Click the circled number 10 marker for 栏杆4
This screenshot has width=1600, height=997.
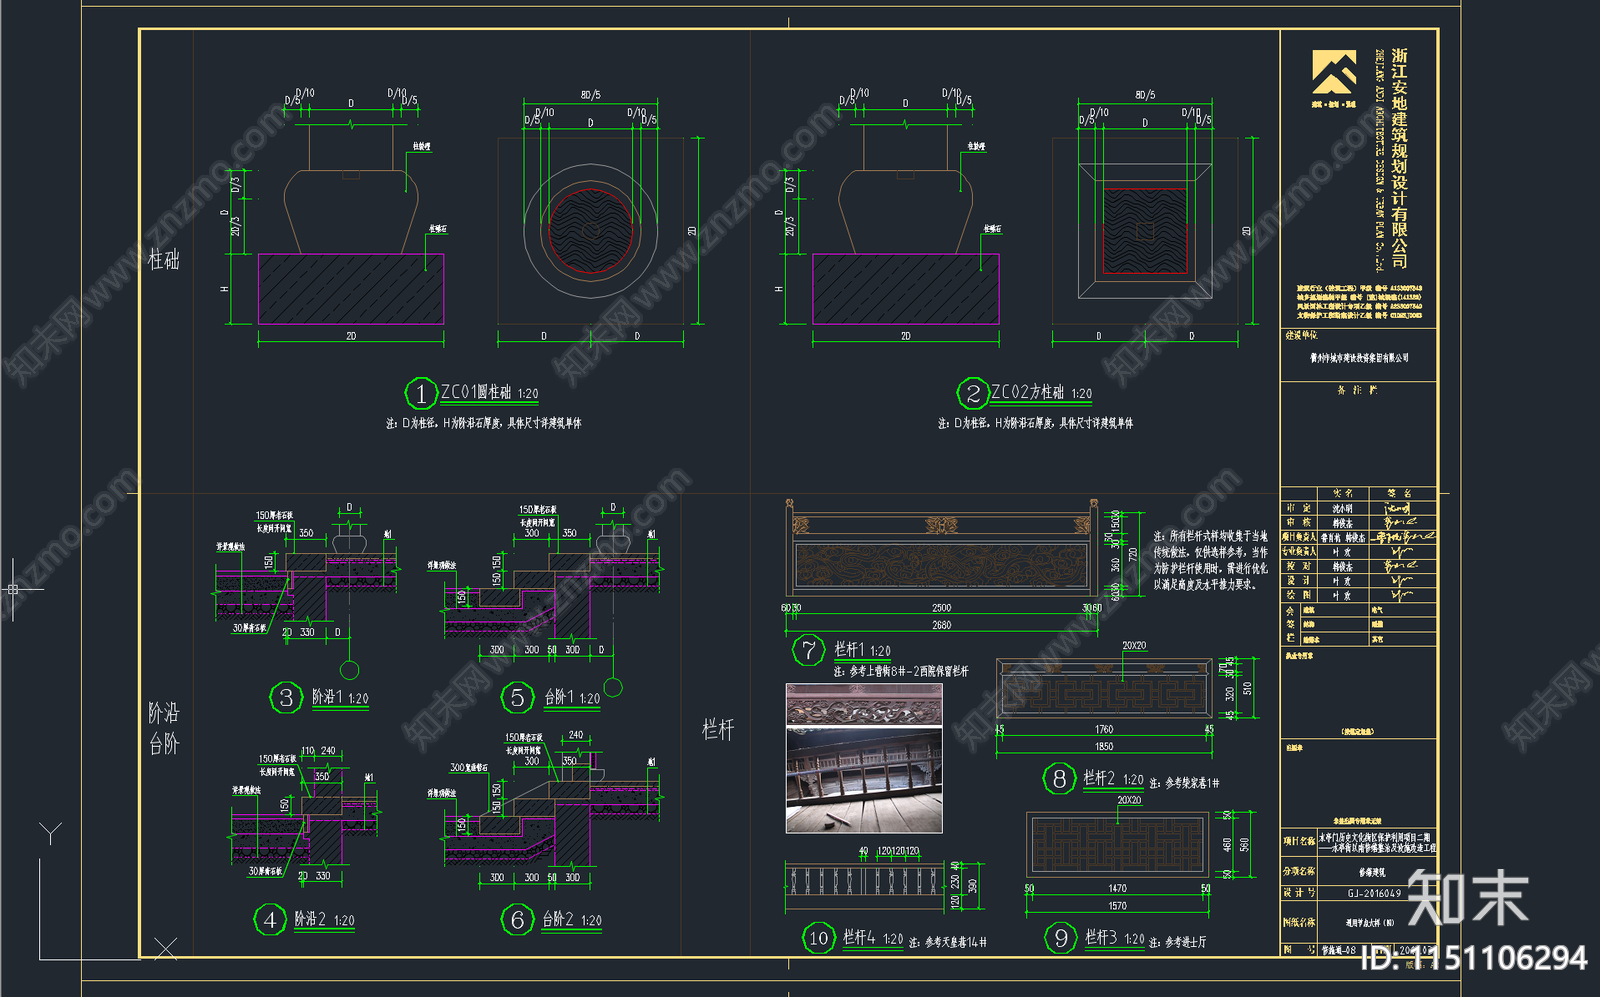coord(819,938)
